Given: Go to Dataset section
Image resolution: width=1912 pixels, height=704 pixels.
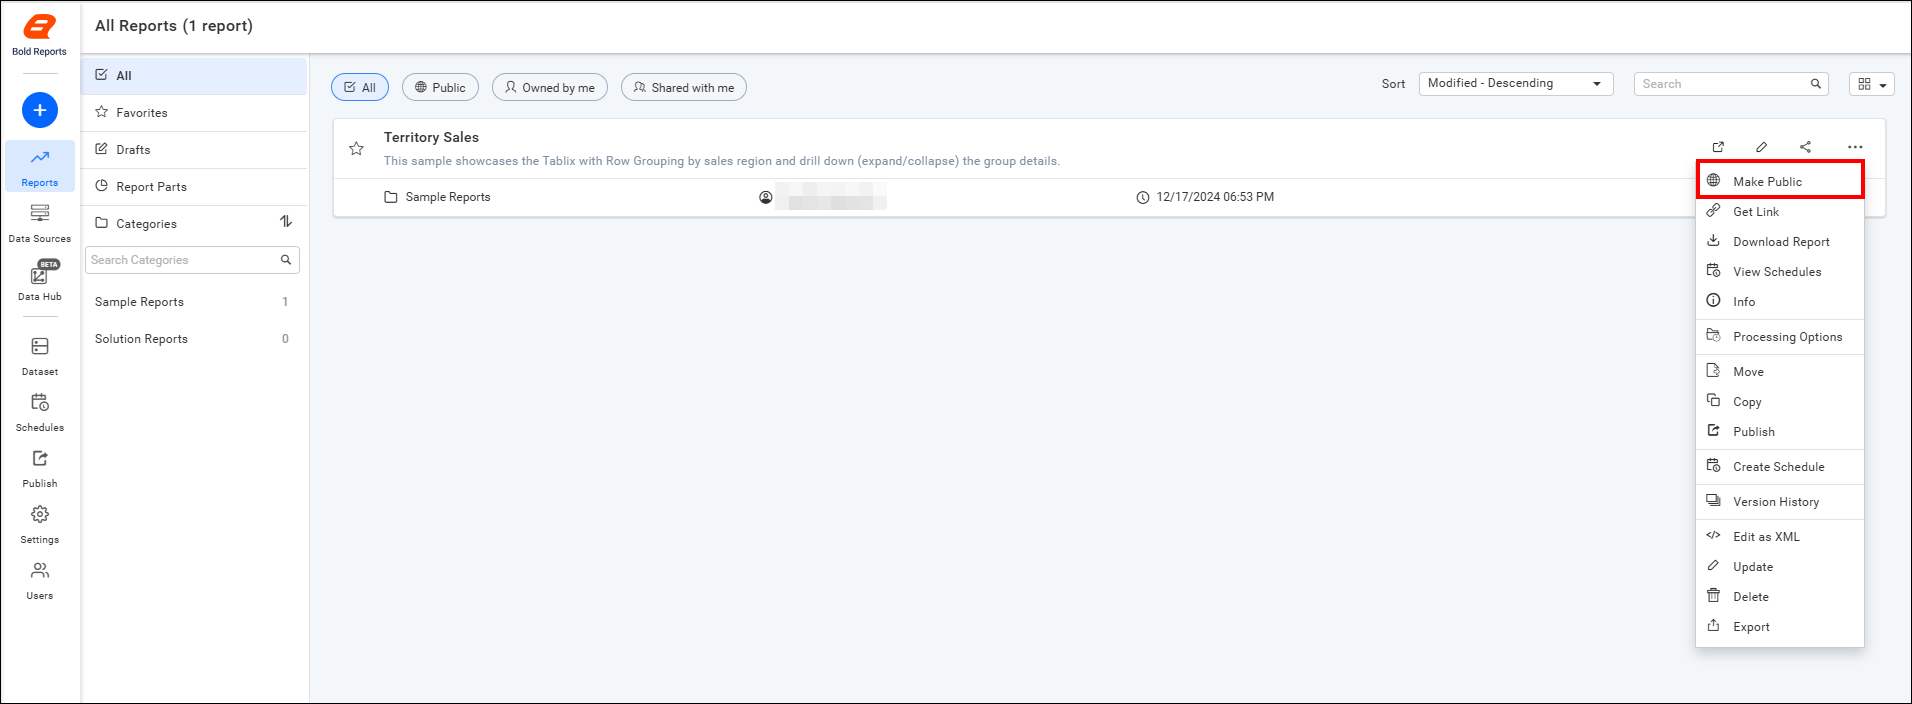Looking at the screenshot, I should (40, 356).
